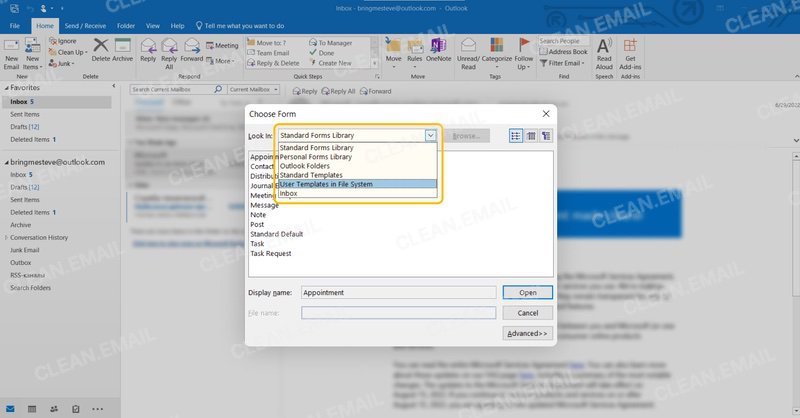Open the Look In dropdown arrow
This screenshot has width=800, height=418.
430,135
